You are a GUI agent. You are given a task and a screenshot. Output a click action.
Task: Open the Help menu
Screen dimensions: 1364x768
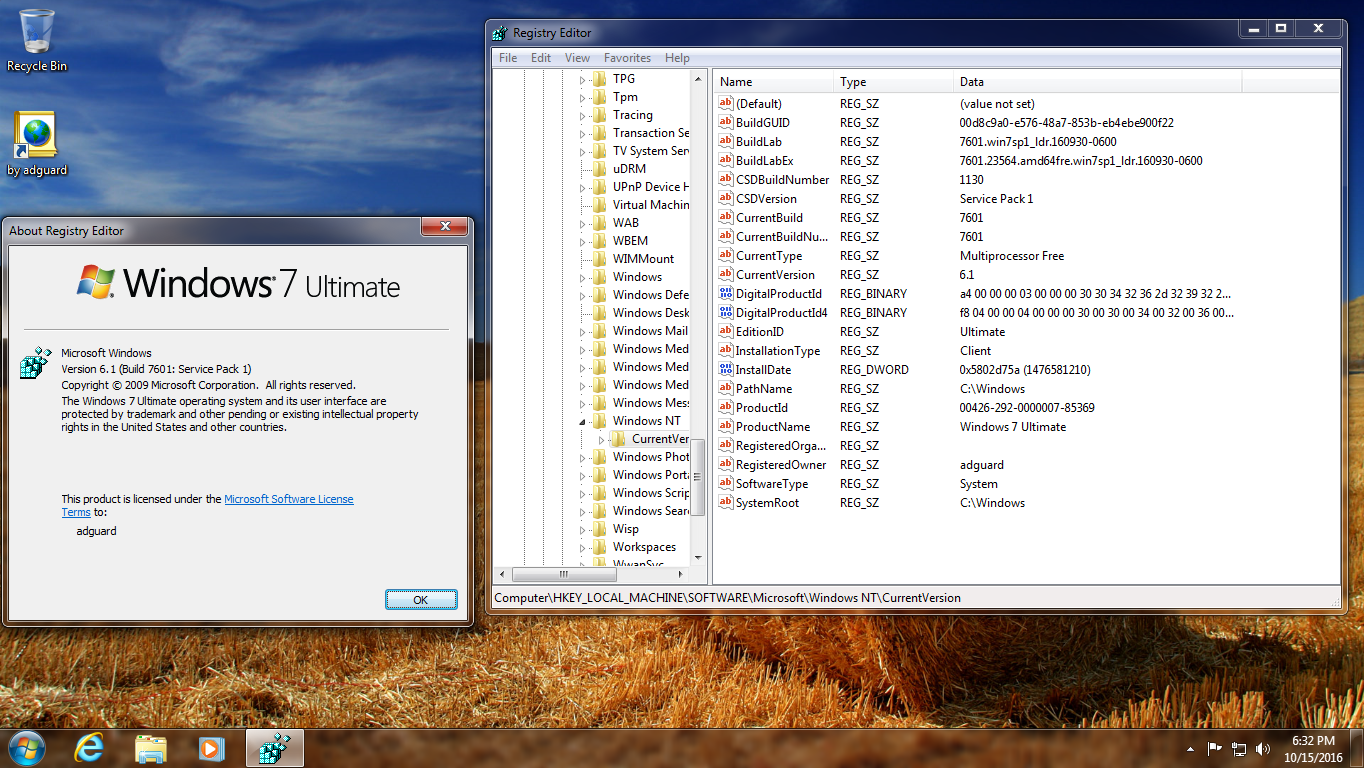(677, 58)
